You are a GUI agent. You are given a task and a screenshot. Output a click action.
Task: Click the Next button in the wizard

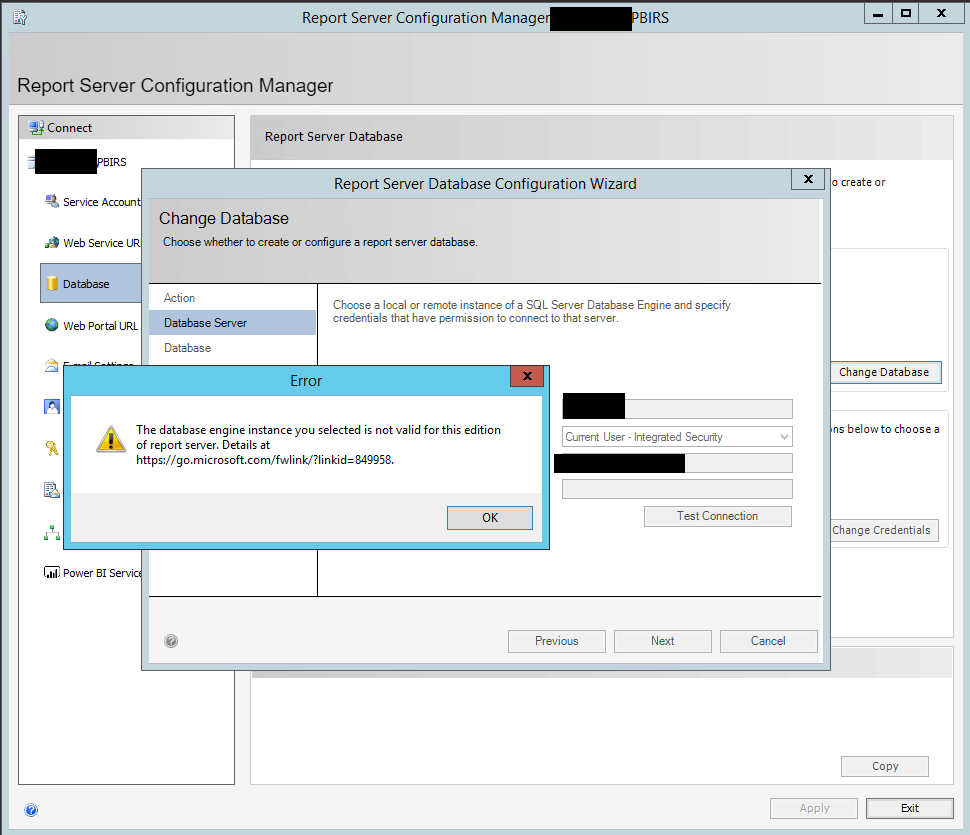[x=663, y=641]
